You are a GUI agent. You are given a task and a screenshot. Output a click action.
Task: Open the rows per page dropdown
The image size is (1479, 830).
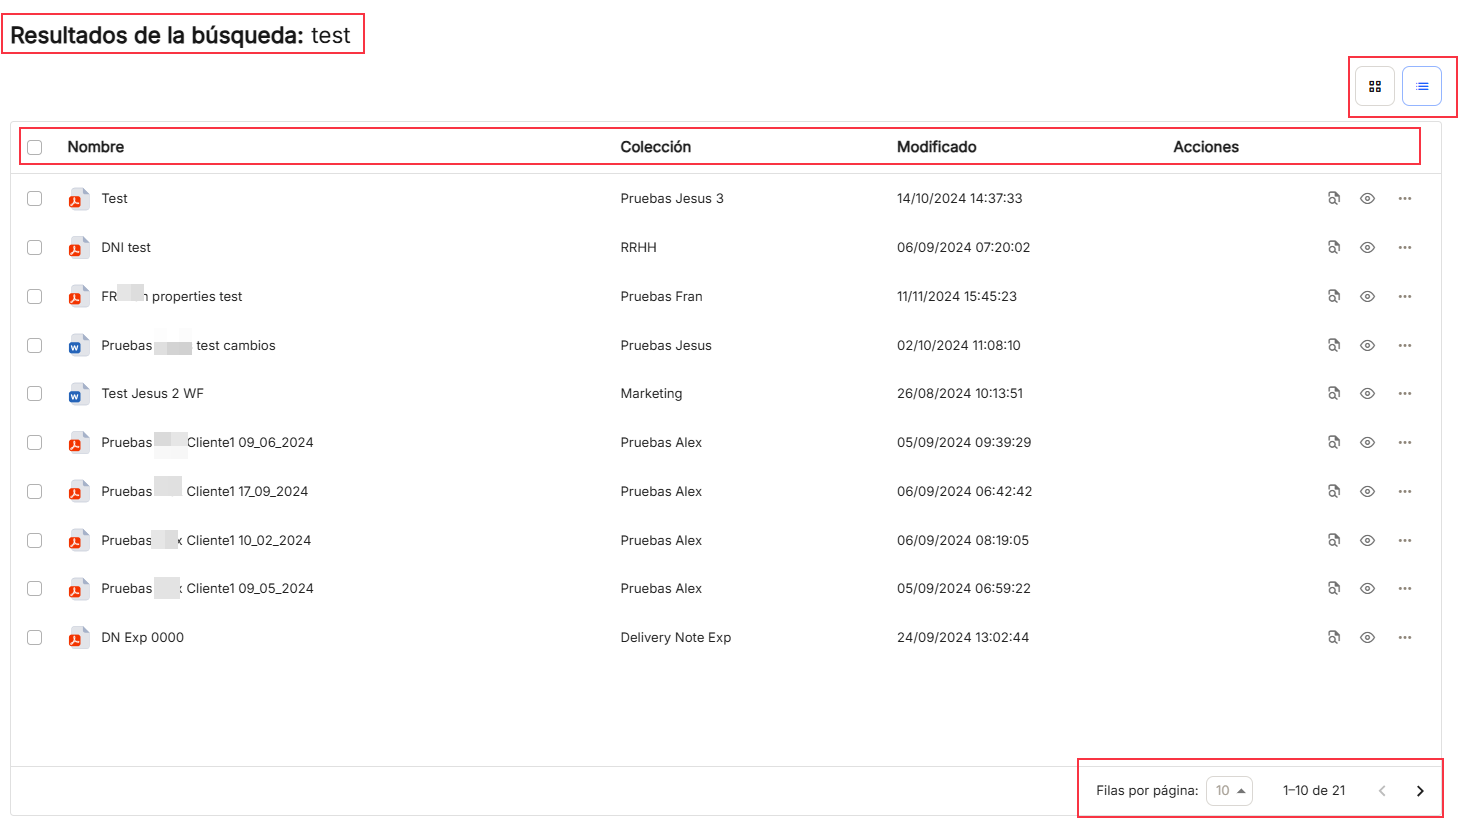1229,790
